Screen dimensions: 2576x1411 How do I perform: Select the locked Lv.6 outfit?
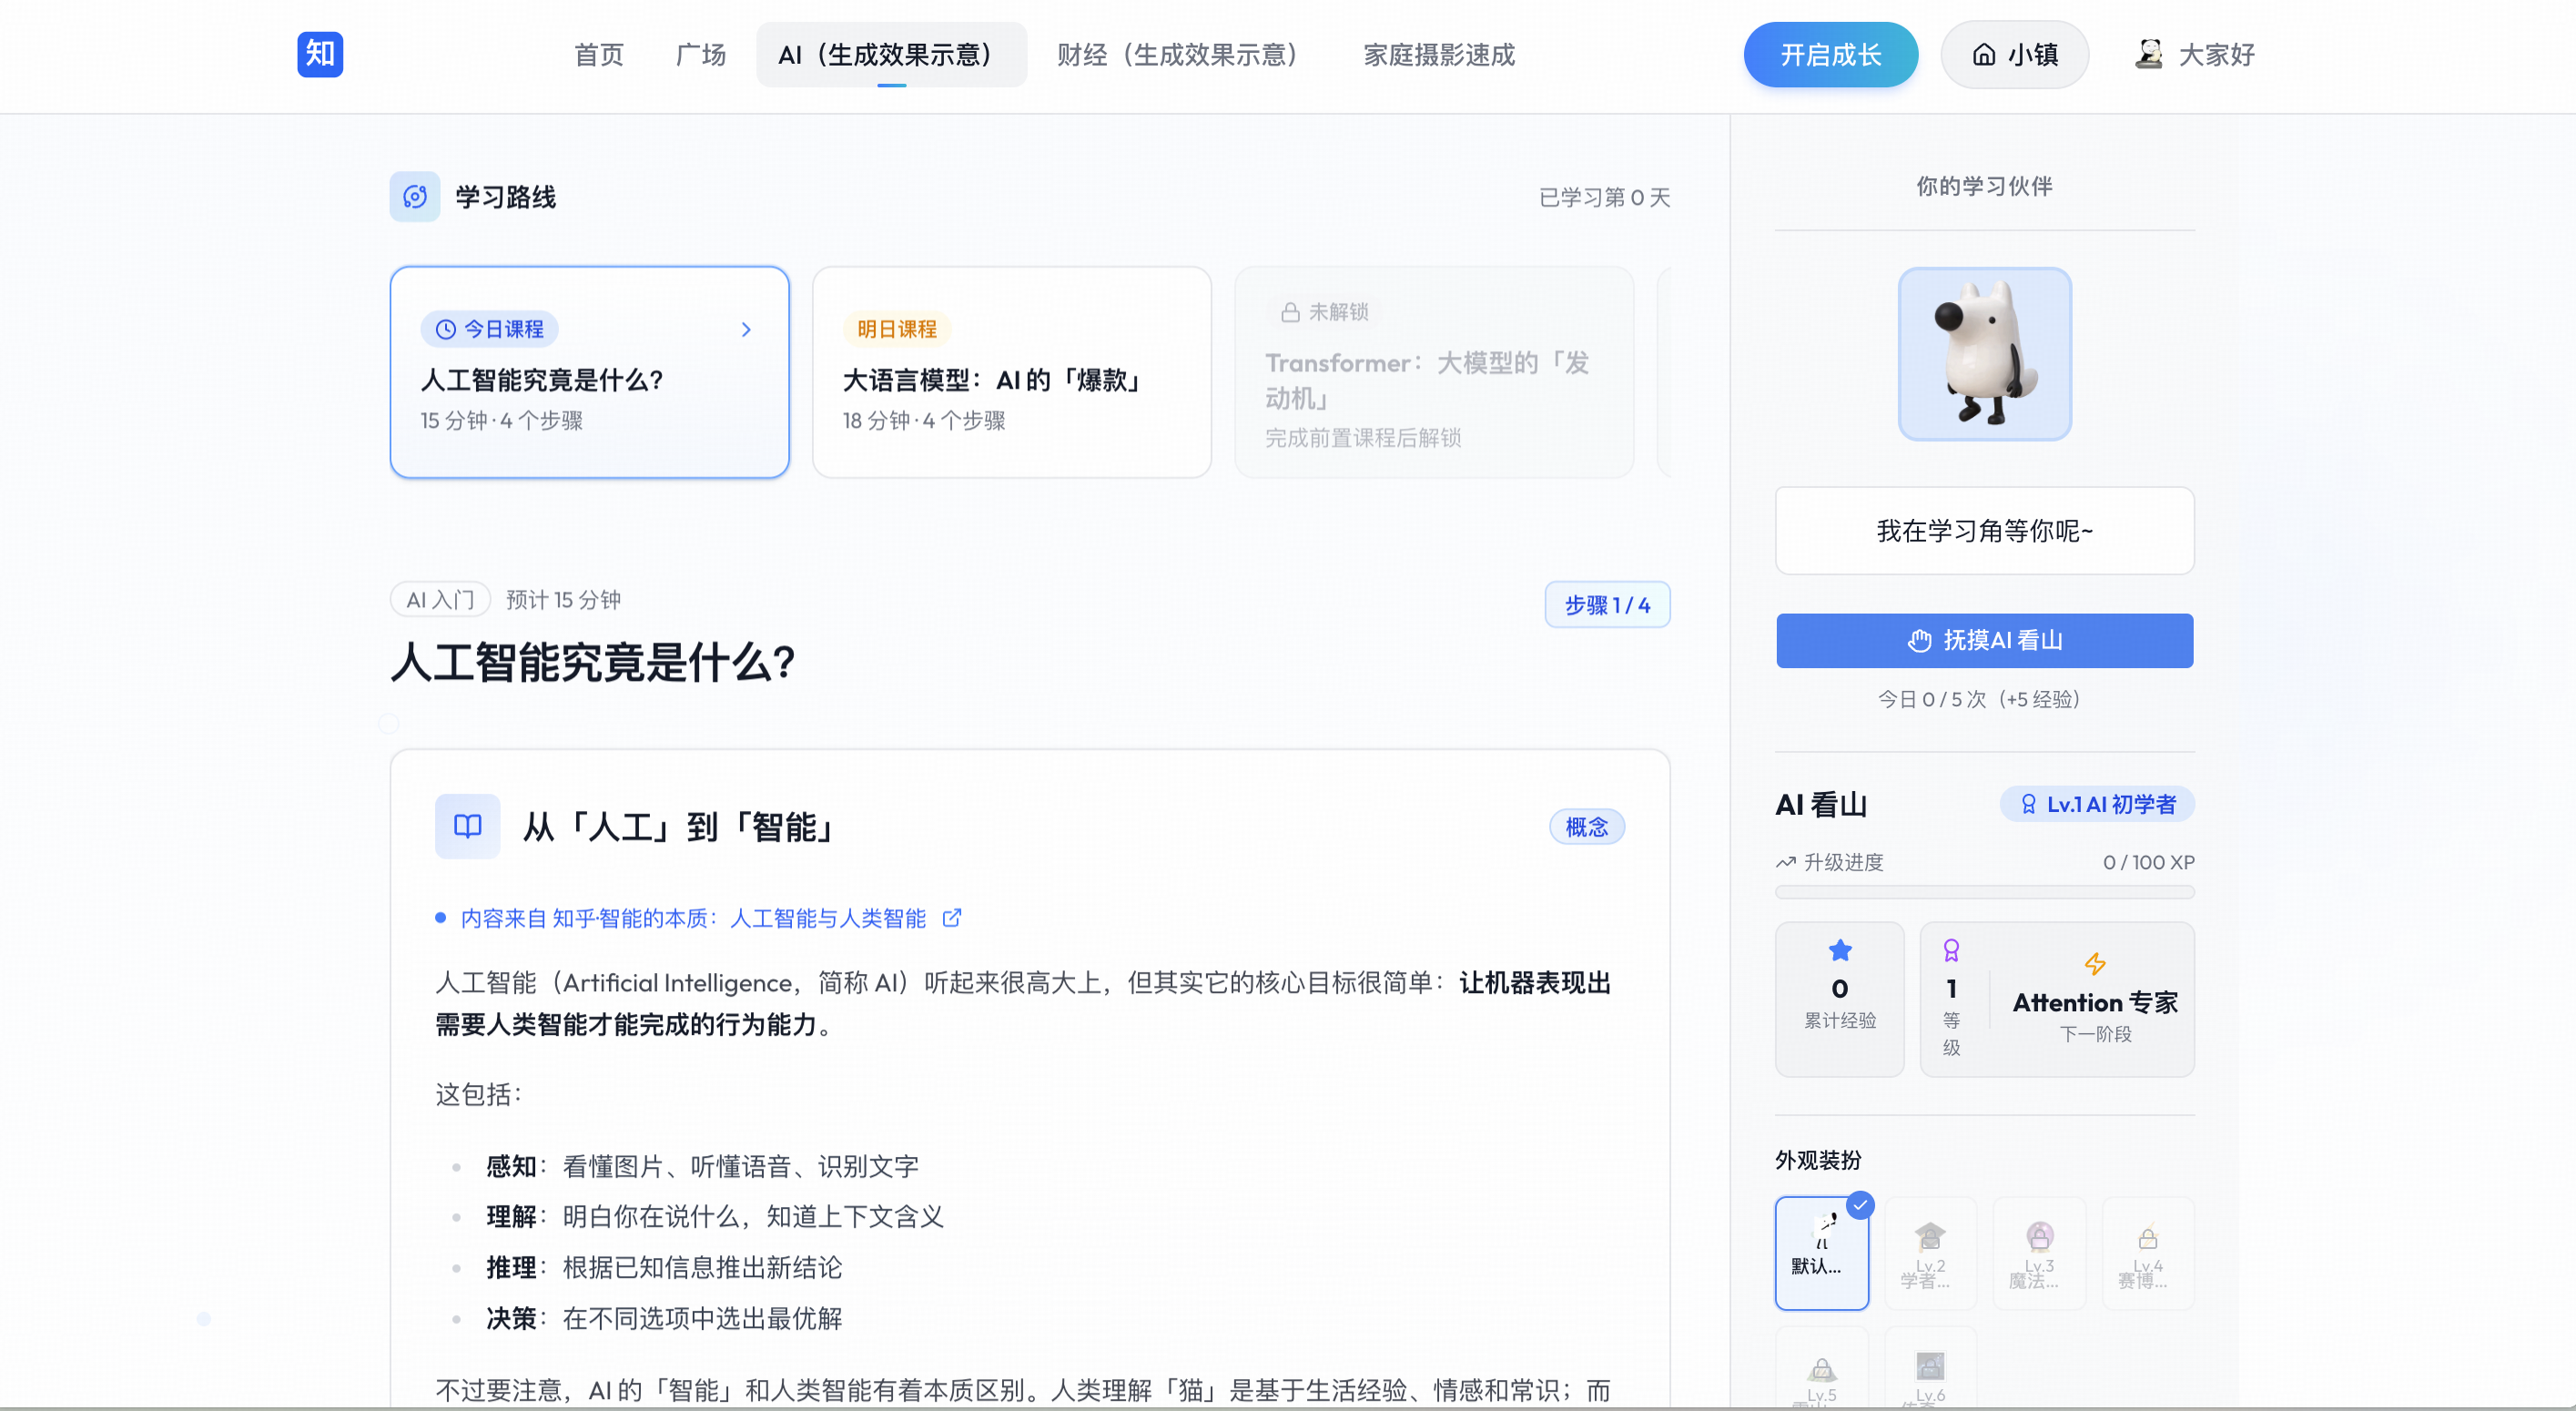coord(1930,1368)
